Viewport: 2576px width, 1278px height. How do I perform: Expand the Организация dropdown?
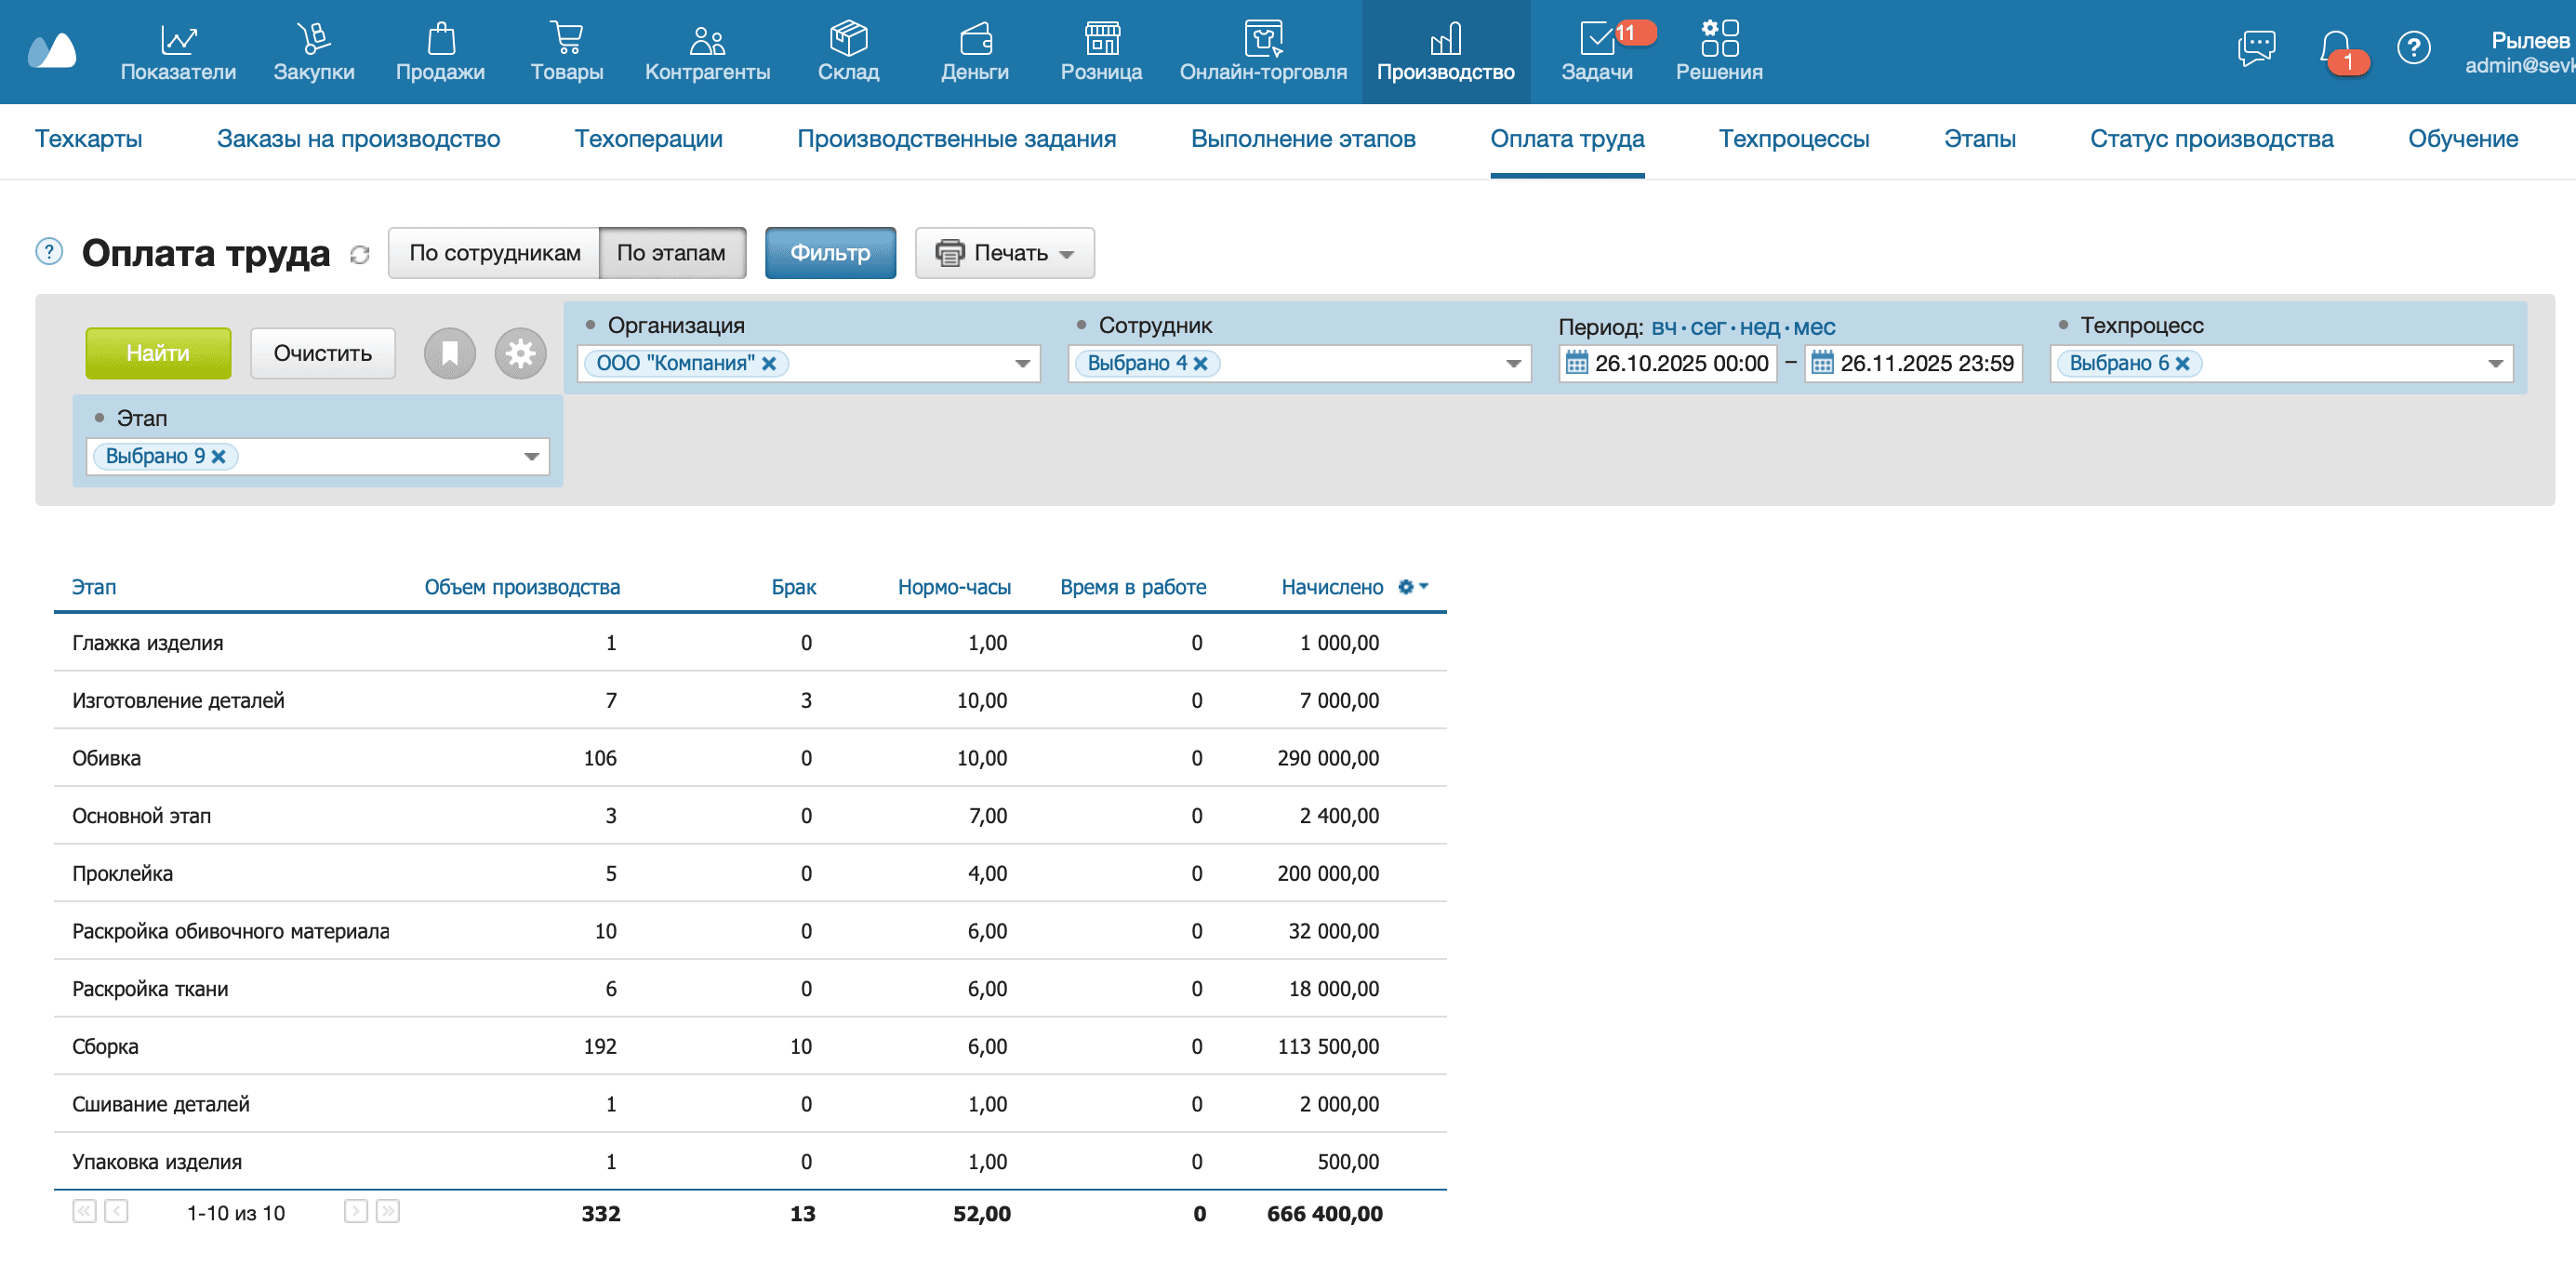click(x=1022, y=363)
